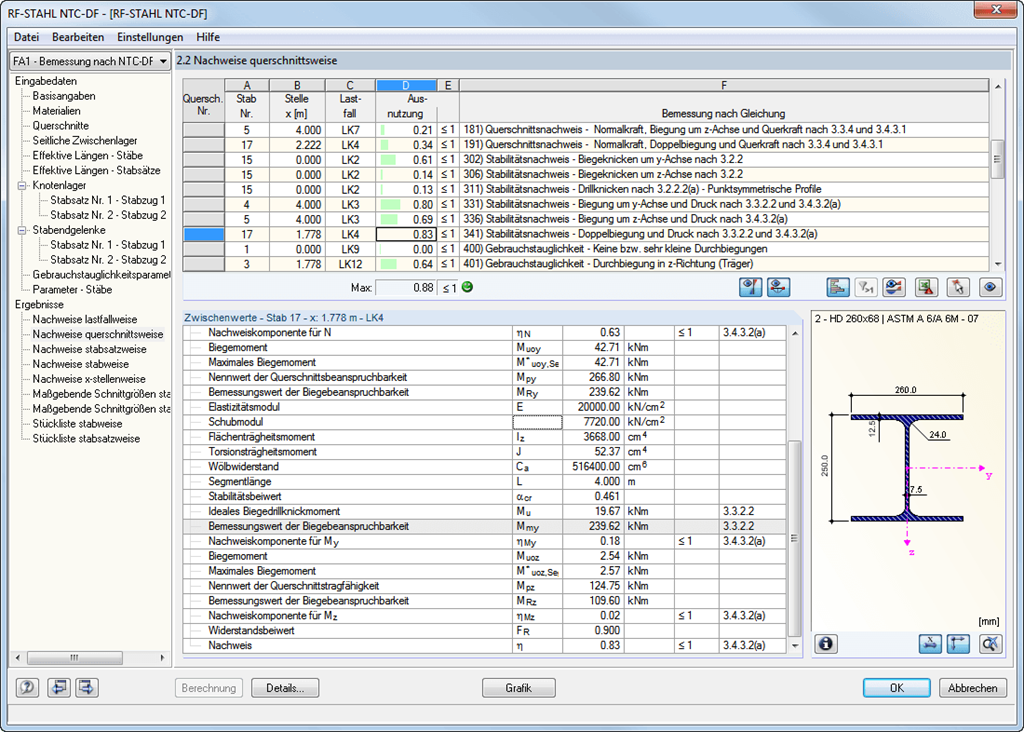Open the Datei menu

(x=26, y=37)
